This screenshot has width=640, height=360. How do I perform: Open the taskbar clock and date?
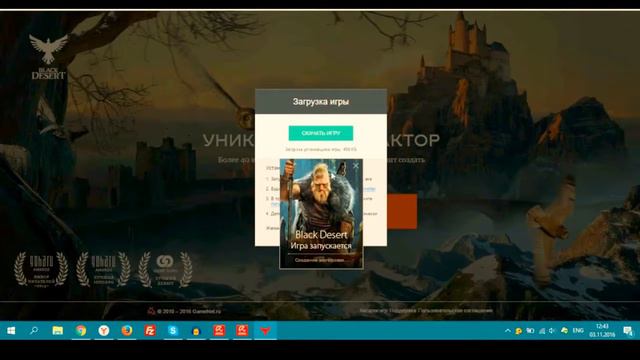(602, 331)
